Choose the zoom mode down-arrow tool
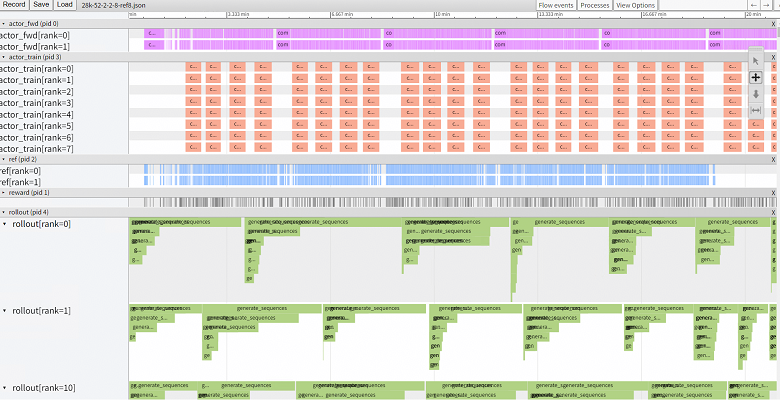780x400 pixels. (x=756, y=94)
